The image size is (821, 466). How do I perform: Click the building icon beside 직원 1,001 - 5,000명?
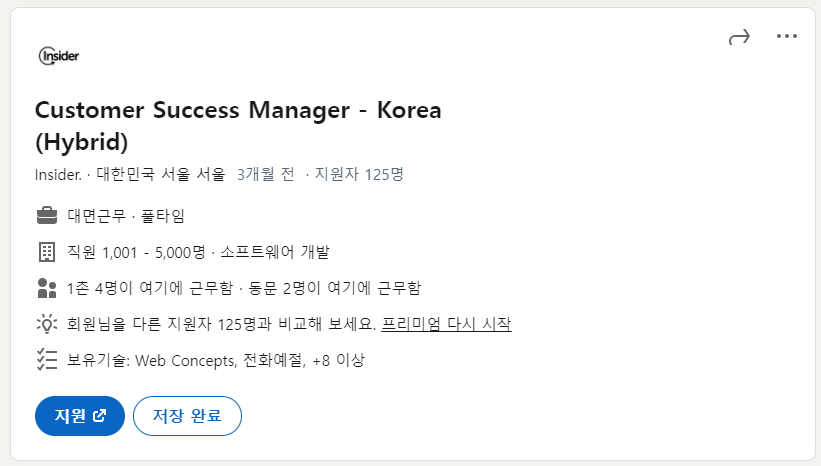pyautogui.click(x=46, y=251)
